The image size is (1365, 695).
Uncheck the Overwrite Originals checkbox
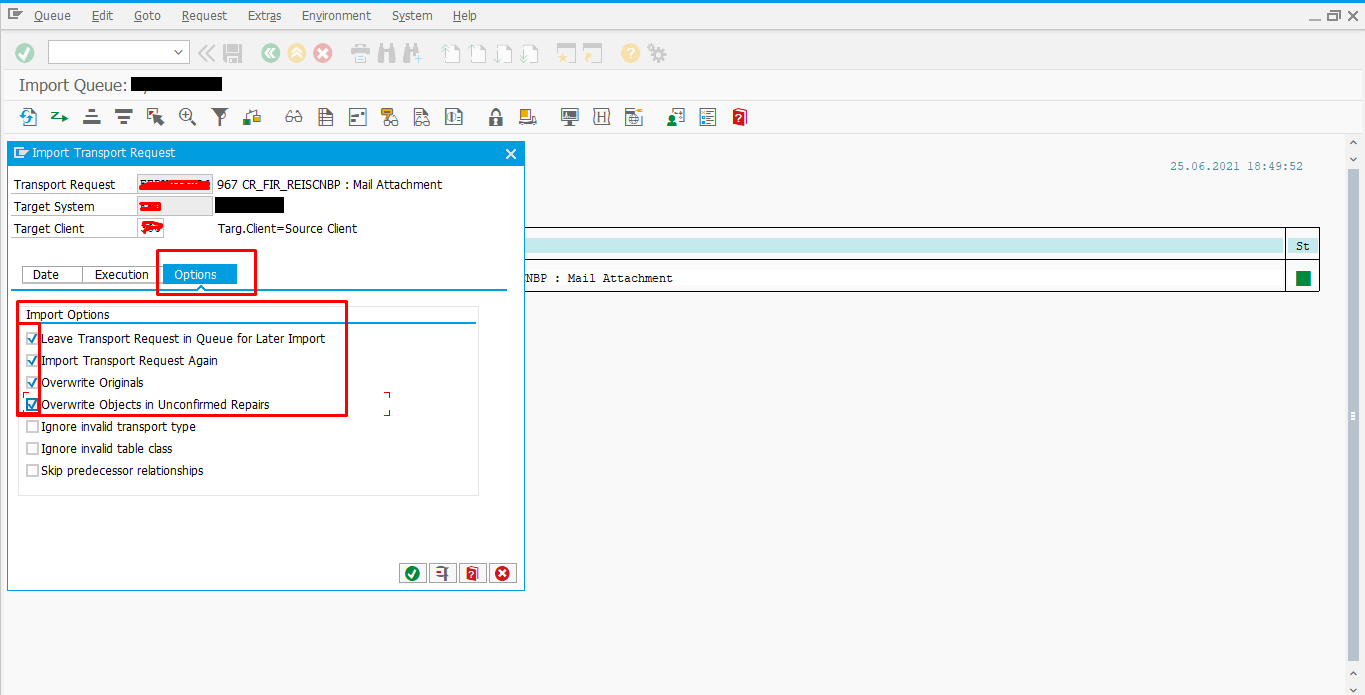pyautogui.click(x=32, y=383)
